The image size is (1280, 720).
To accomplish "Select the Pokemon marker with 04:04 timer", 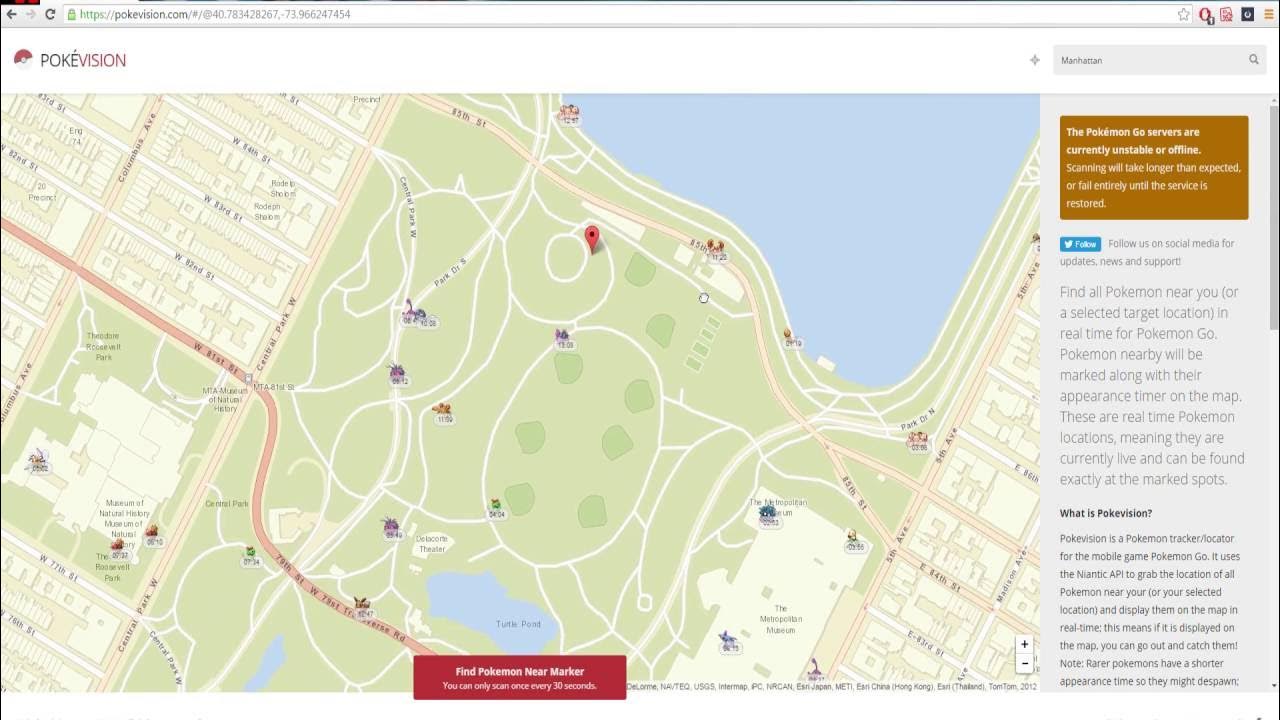I will point(496,508).
